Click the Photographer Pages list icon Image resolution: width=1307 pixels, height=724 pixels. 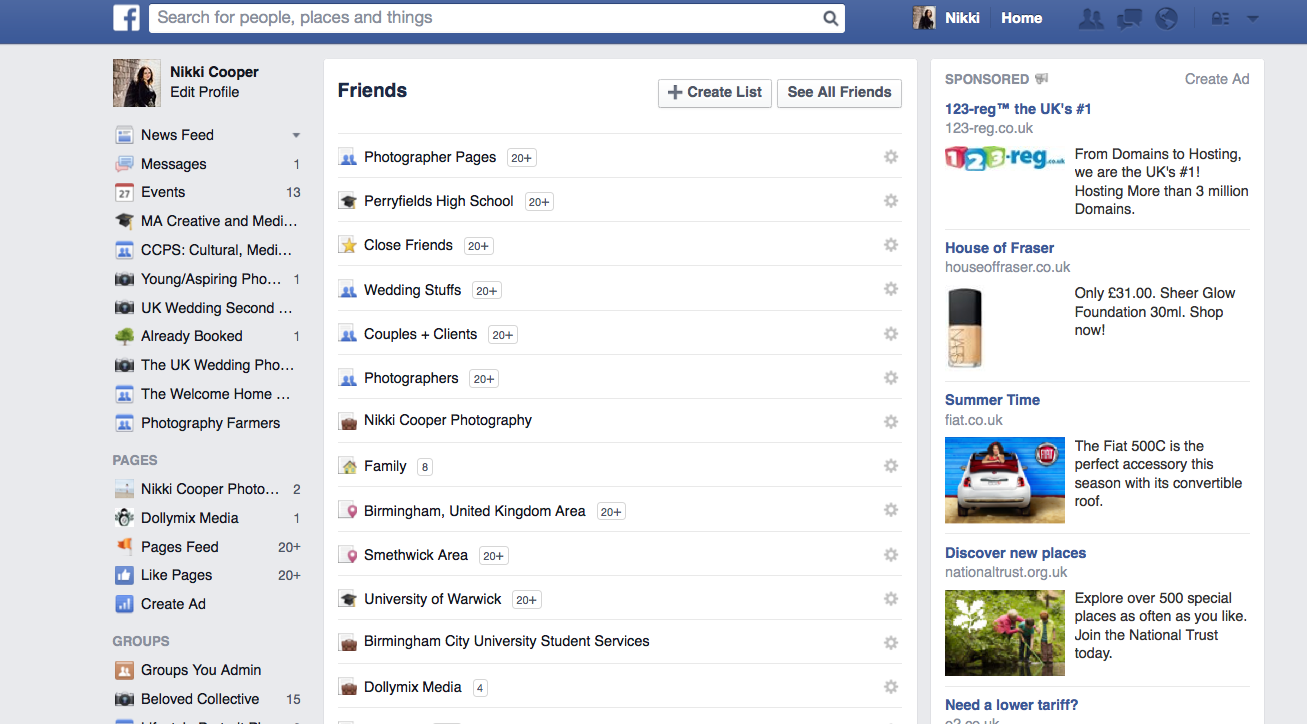[x=348, y=157]
